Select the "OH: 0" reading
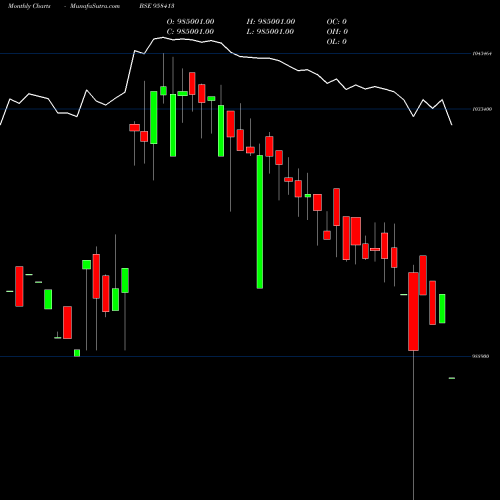 coord(337,32)
